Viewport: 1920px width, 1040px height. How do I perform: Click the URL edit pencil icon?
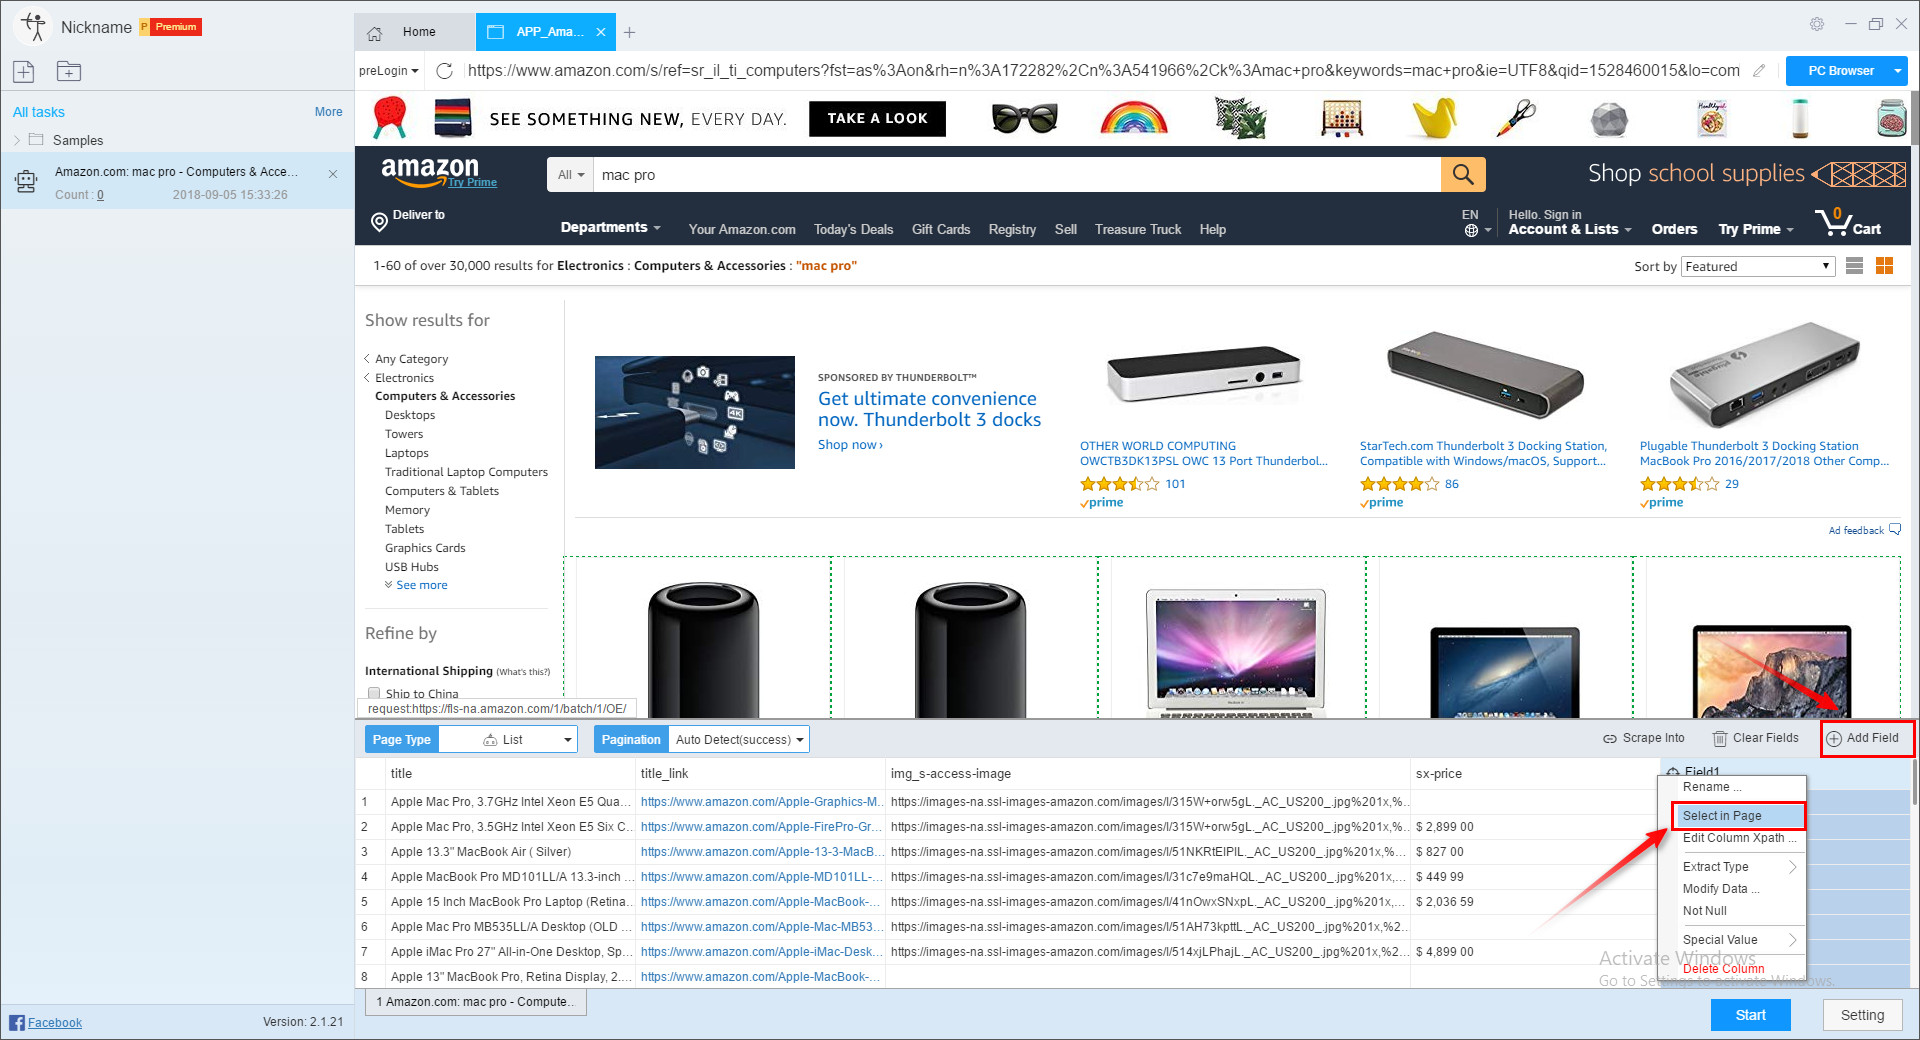pos(1759,71)
